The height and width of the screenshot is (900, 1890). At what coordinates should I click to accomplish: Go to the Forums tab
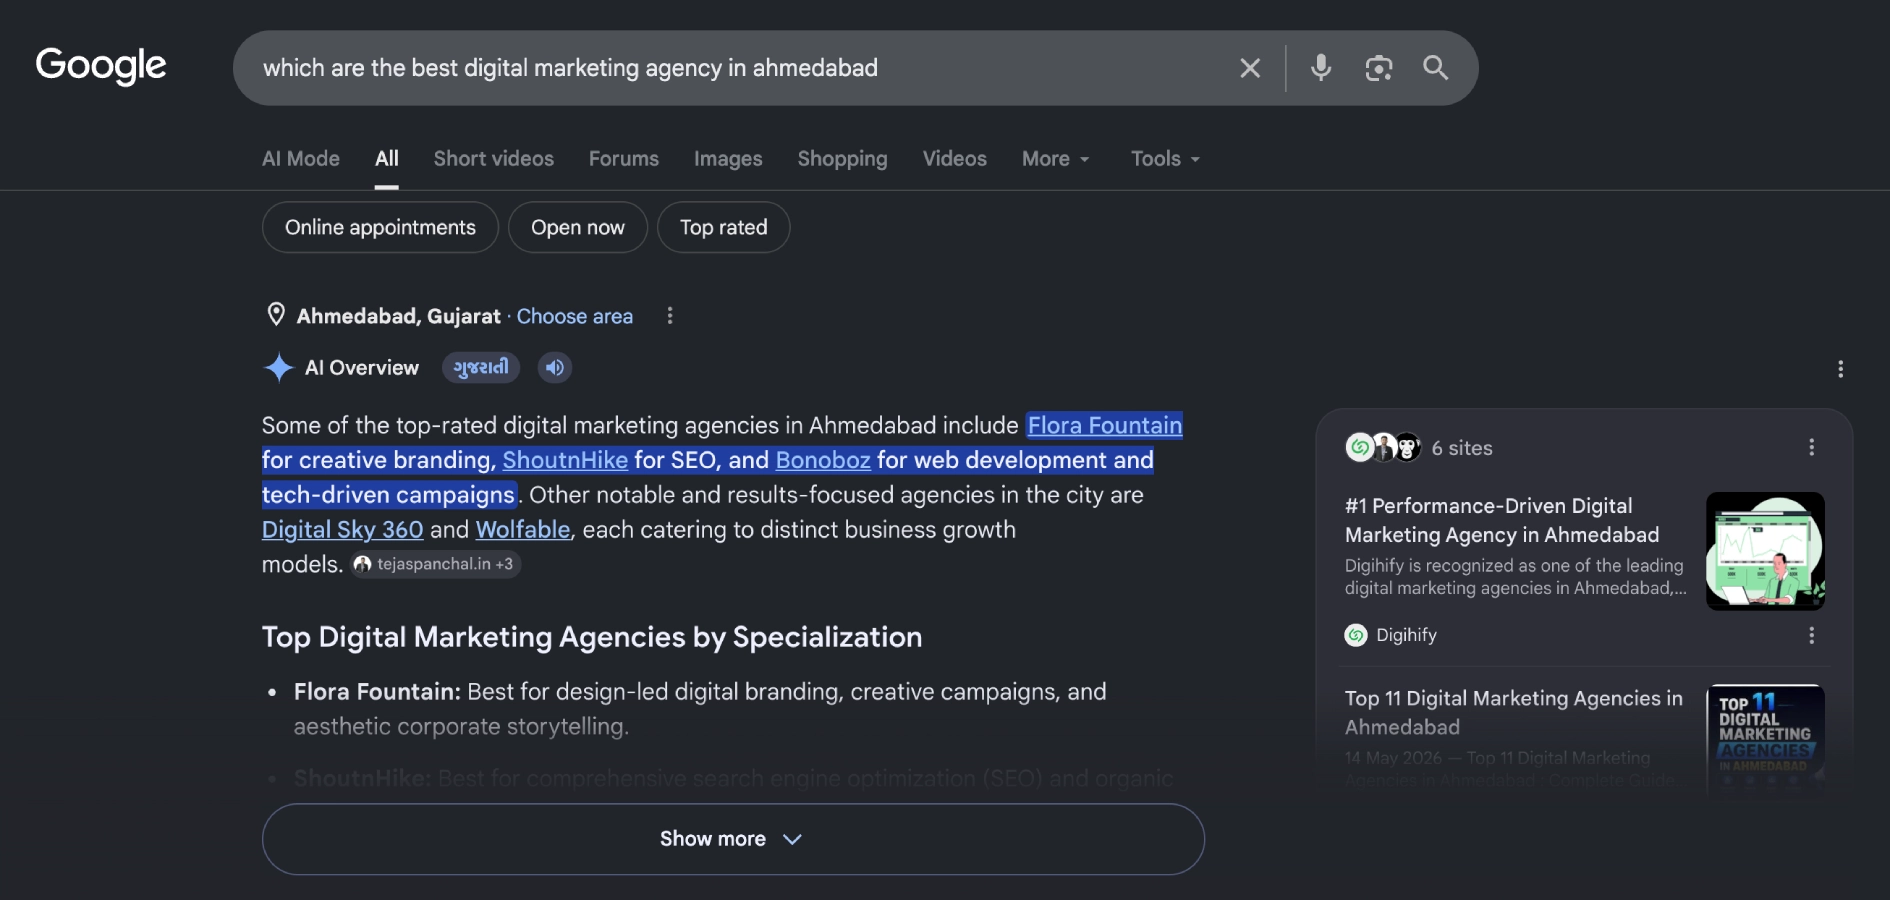[x=624, y=159]
